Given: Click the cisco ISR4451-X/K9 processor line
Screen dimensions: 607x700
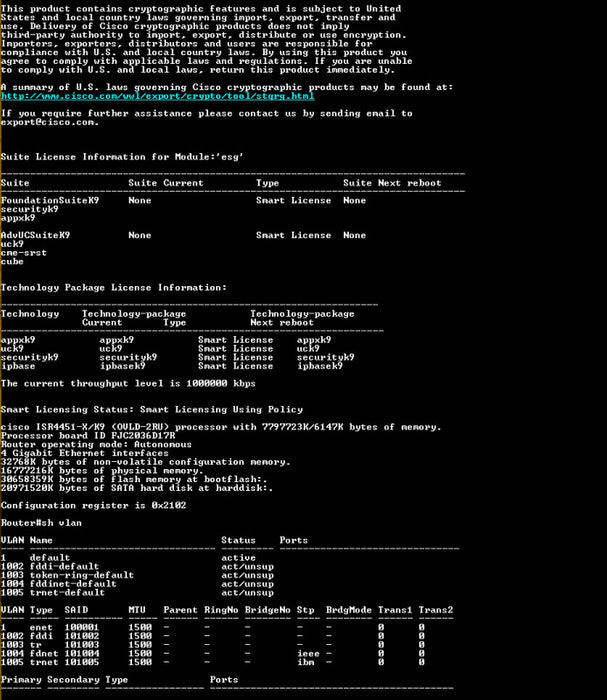Looking at the screenshot, I should tap(221, 427).
